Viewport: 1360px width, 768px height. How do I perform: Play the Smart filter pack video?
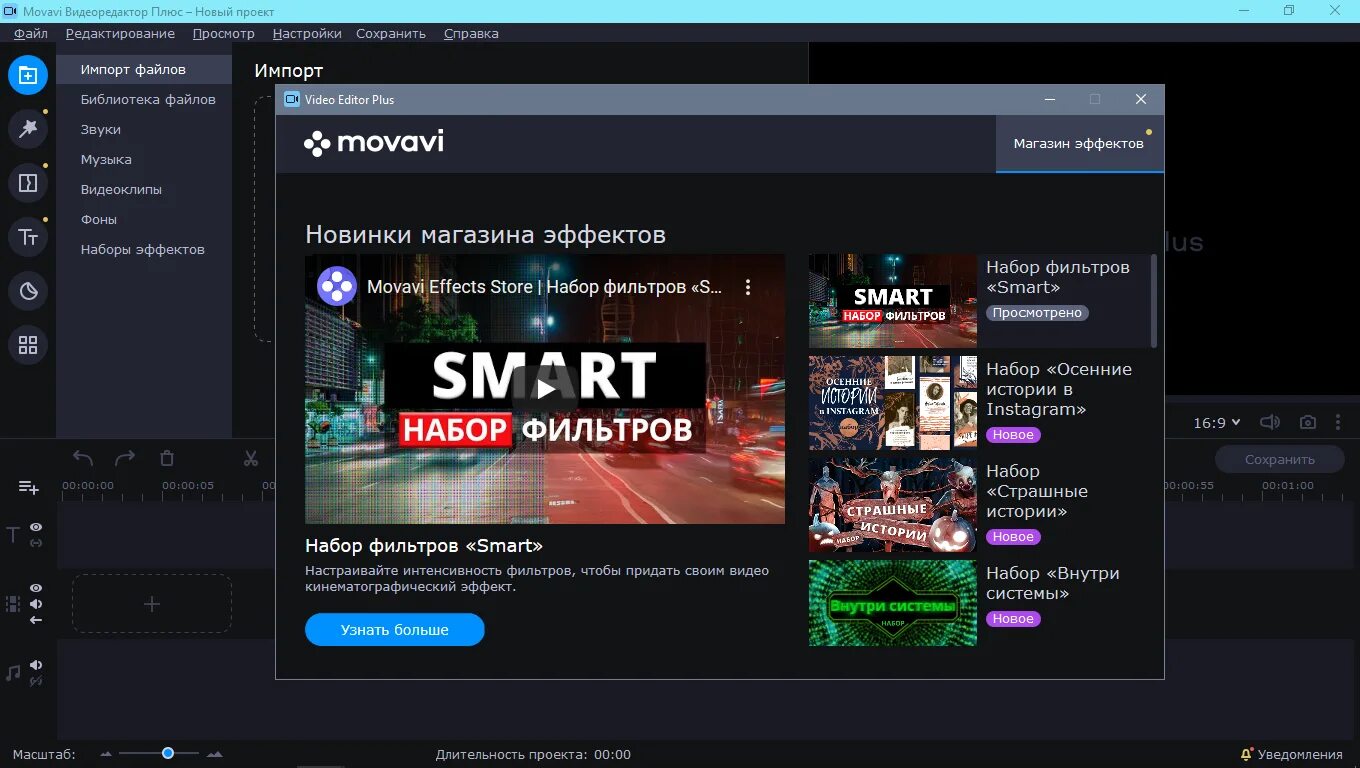[545, 389]
